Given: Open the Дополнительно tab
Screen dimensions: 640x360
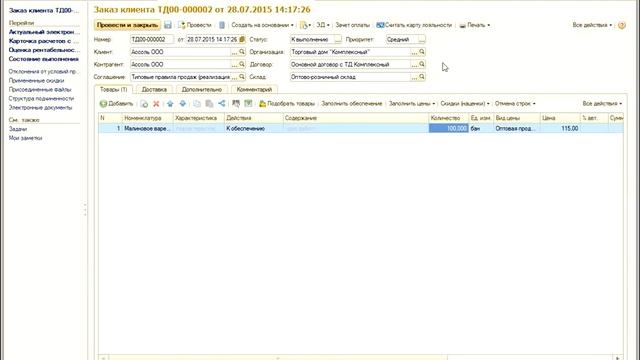Looking at the screenshot, I should pos(202,89).
